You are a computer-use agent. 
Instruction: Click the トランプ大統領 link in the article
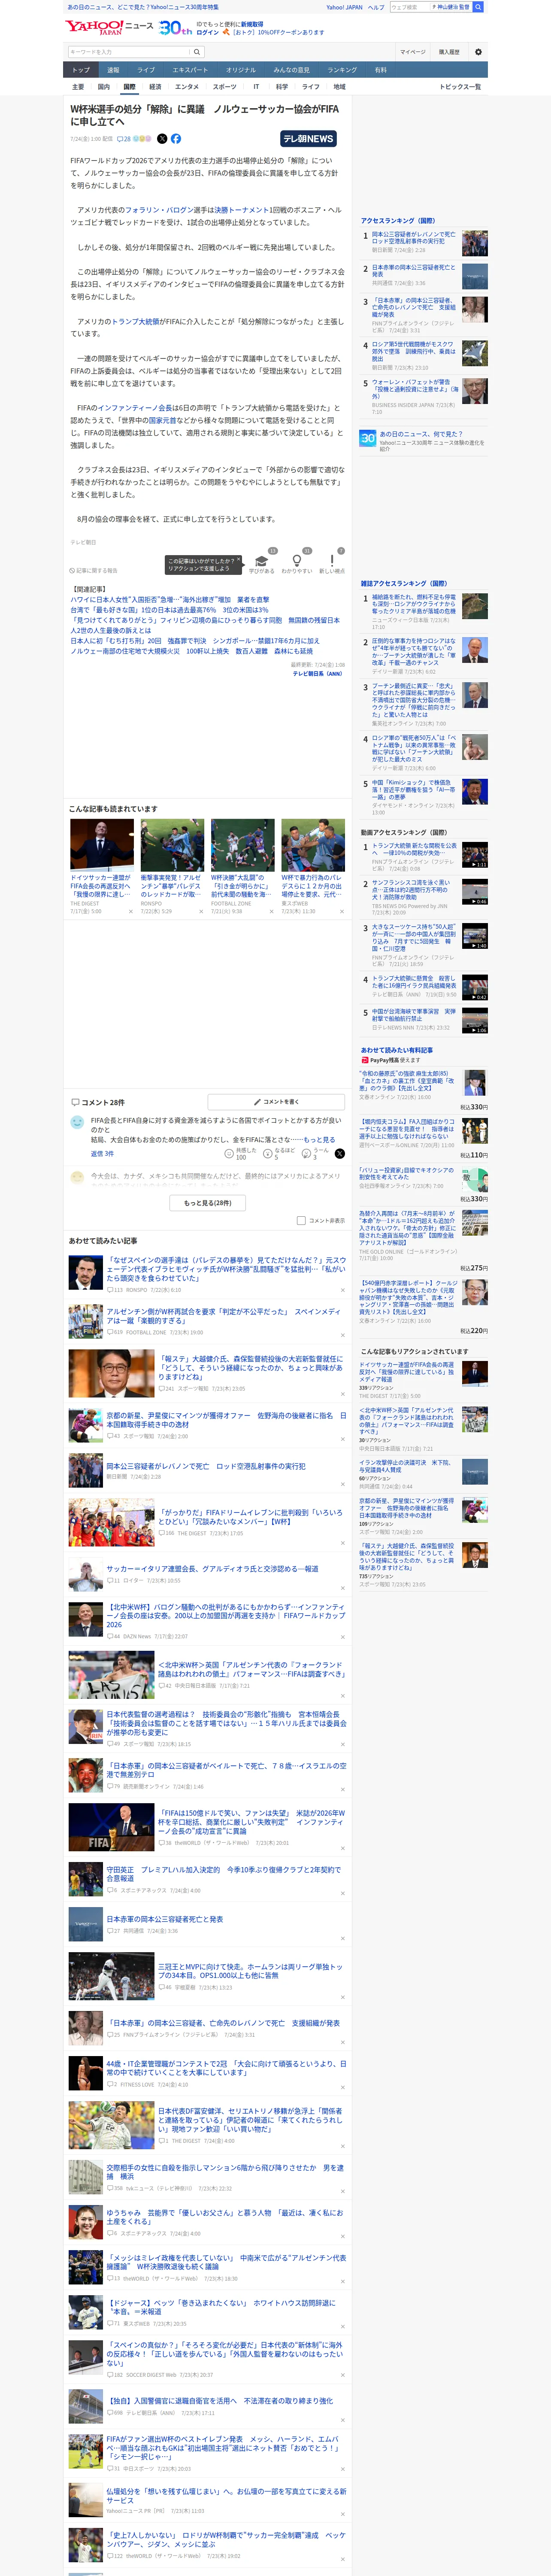tap(135, 321)
